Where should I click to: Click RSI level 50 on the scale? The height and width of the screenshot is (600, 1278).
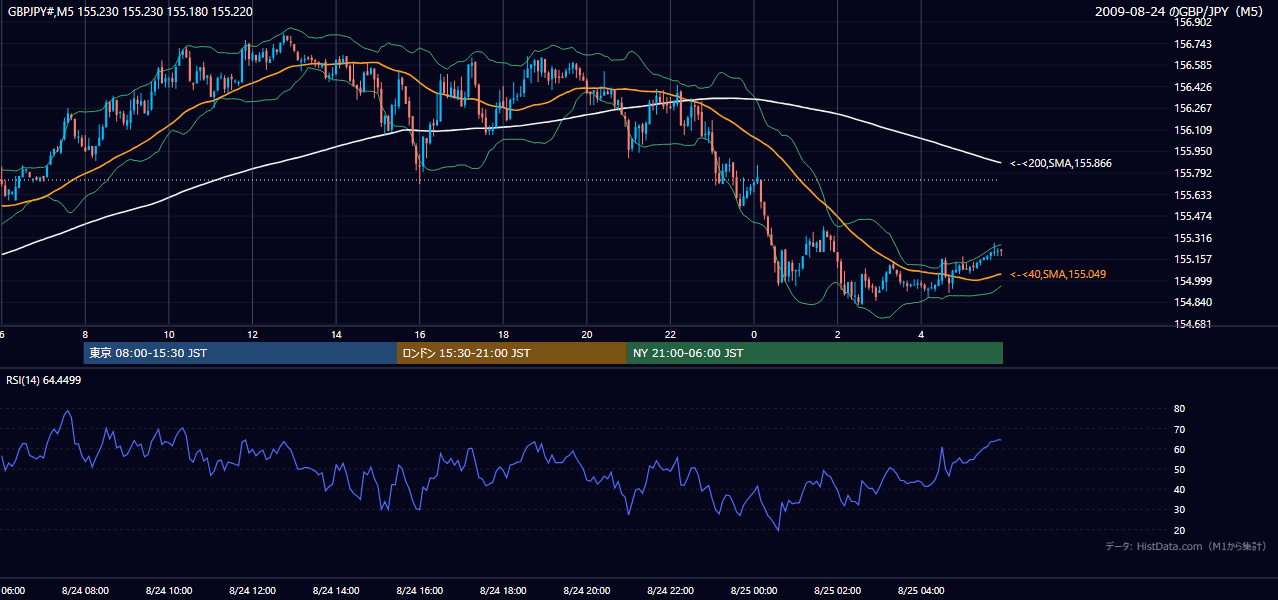(1179, 469)
